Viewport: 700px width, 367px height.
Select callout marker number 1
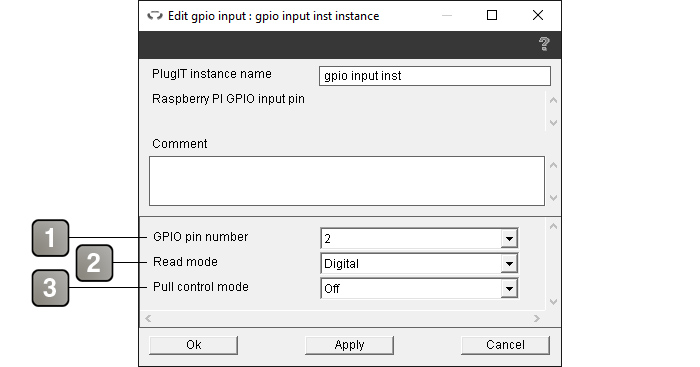pyautogui.click(x=50, y=238)
